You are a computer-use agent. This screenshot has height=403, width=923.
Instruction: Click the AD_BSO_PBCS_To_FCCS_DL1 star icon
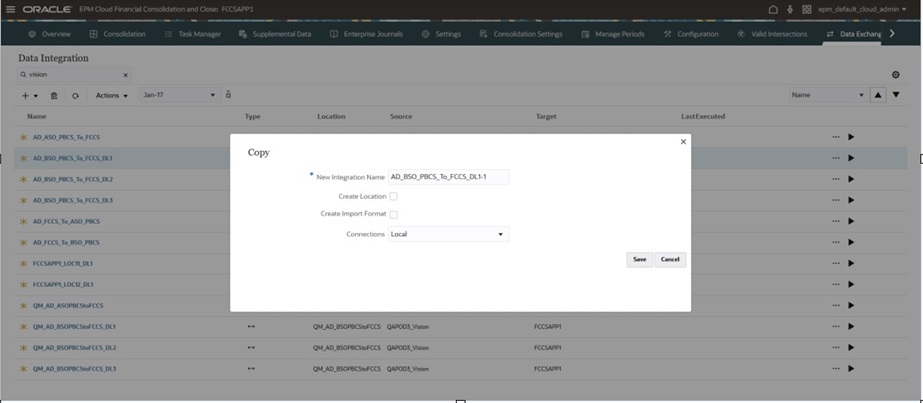24,158
